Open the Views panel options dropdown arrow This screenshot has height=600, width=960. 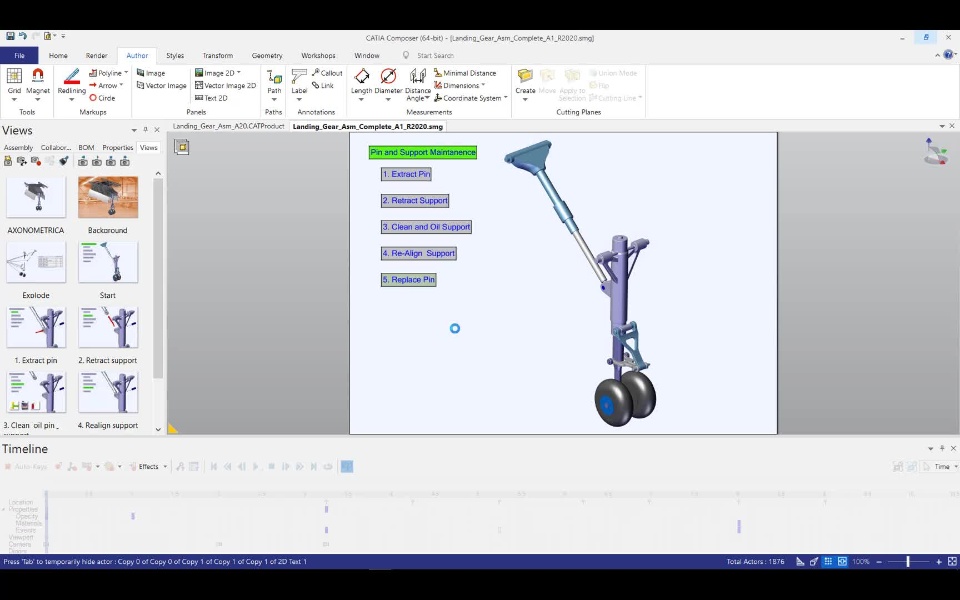click(133, 130)
